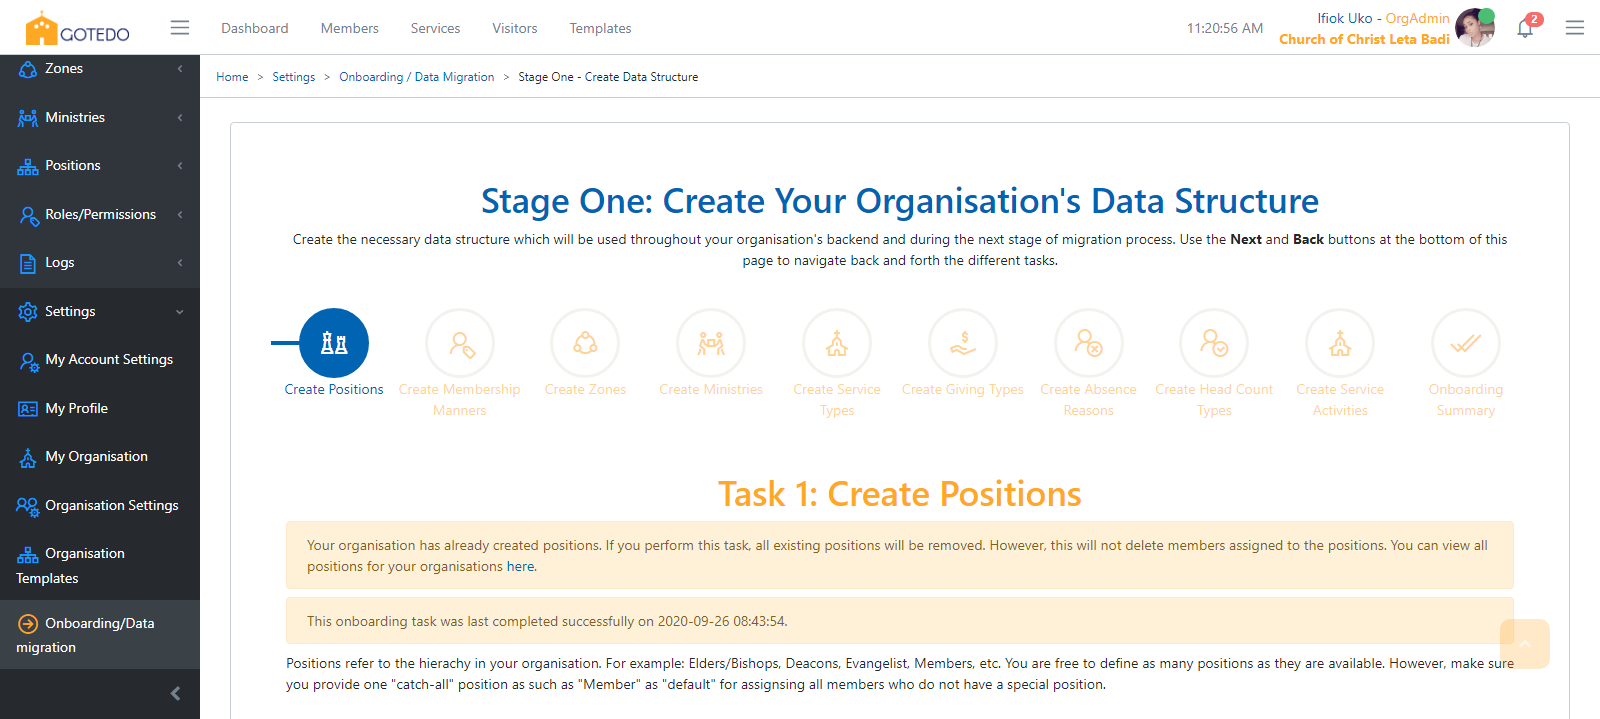
Task: Open the Members top menu
Action: pos(349,28)
